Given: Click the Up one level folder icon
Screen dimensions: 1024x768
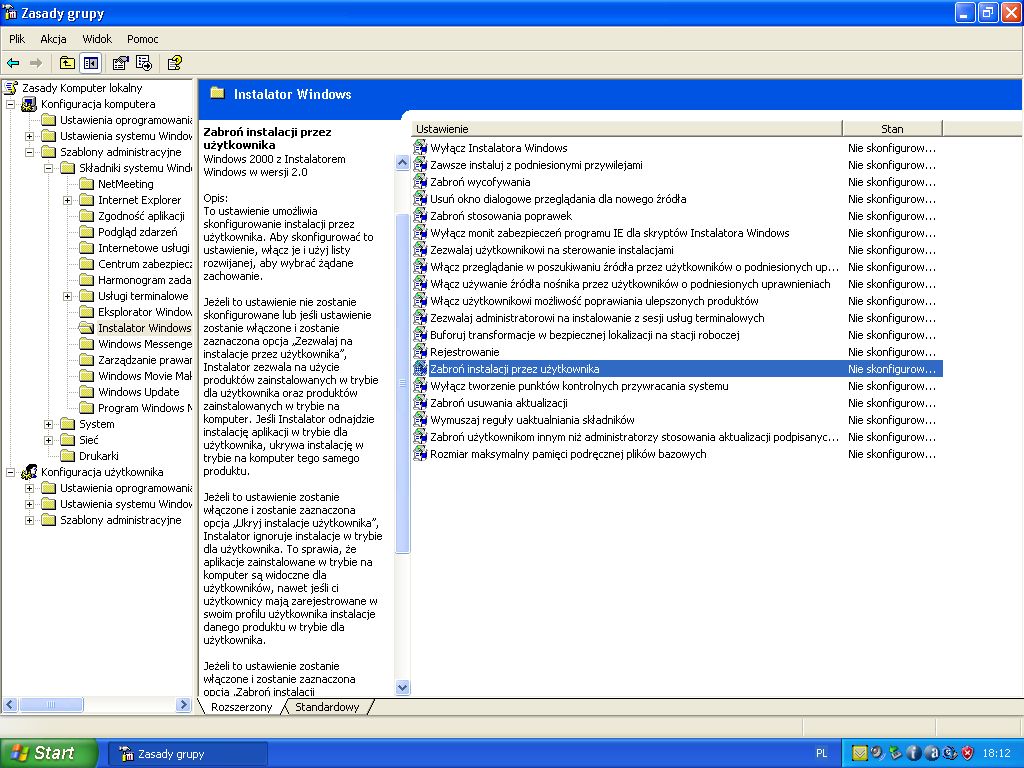Looking at the screenshot, I should coord(67,63).
